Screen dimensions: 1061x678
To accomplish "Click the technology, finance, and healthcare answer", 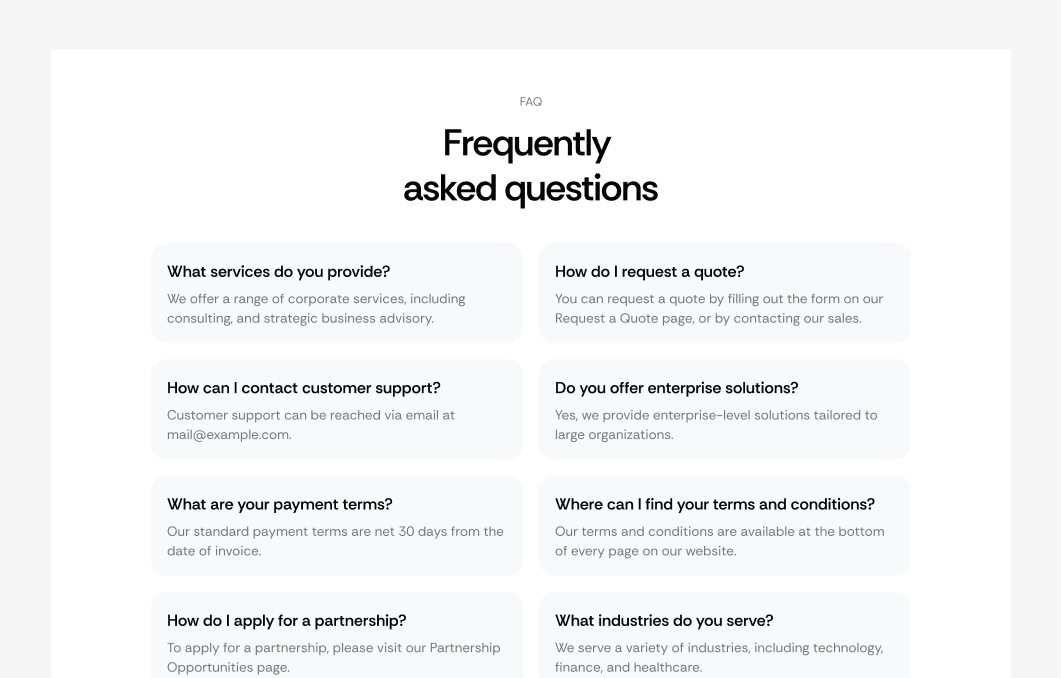I will (x=719, y=657).
